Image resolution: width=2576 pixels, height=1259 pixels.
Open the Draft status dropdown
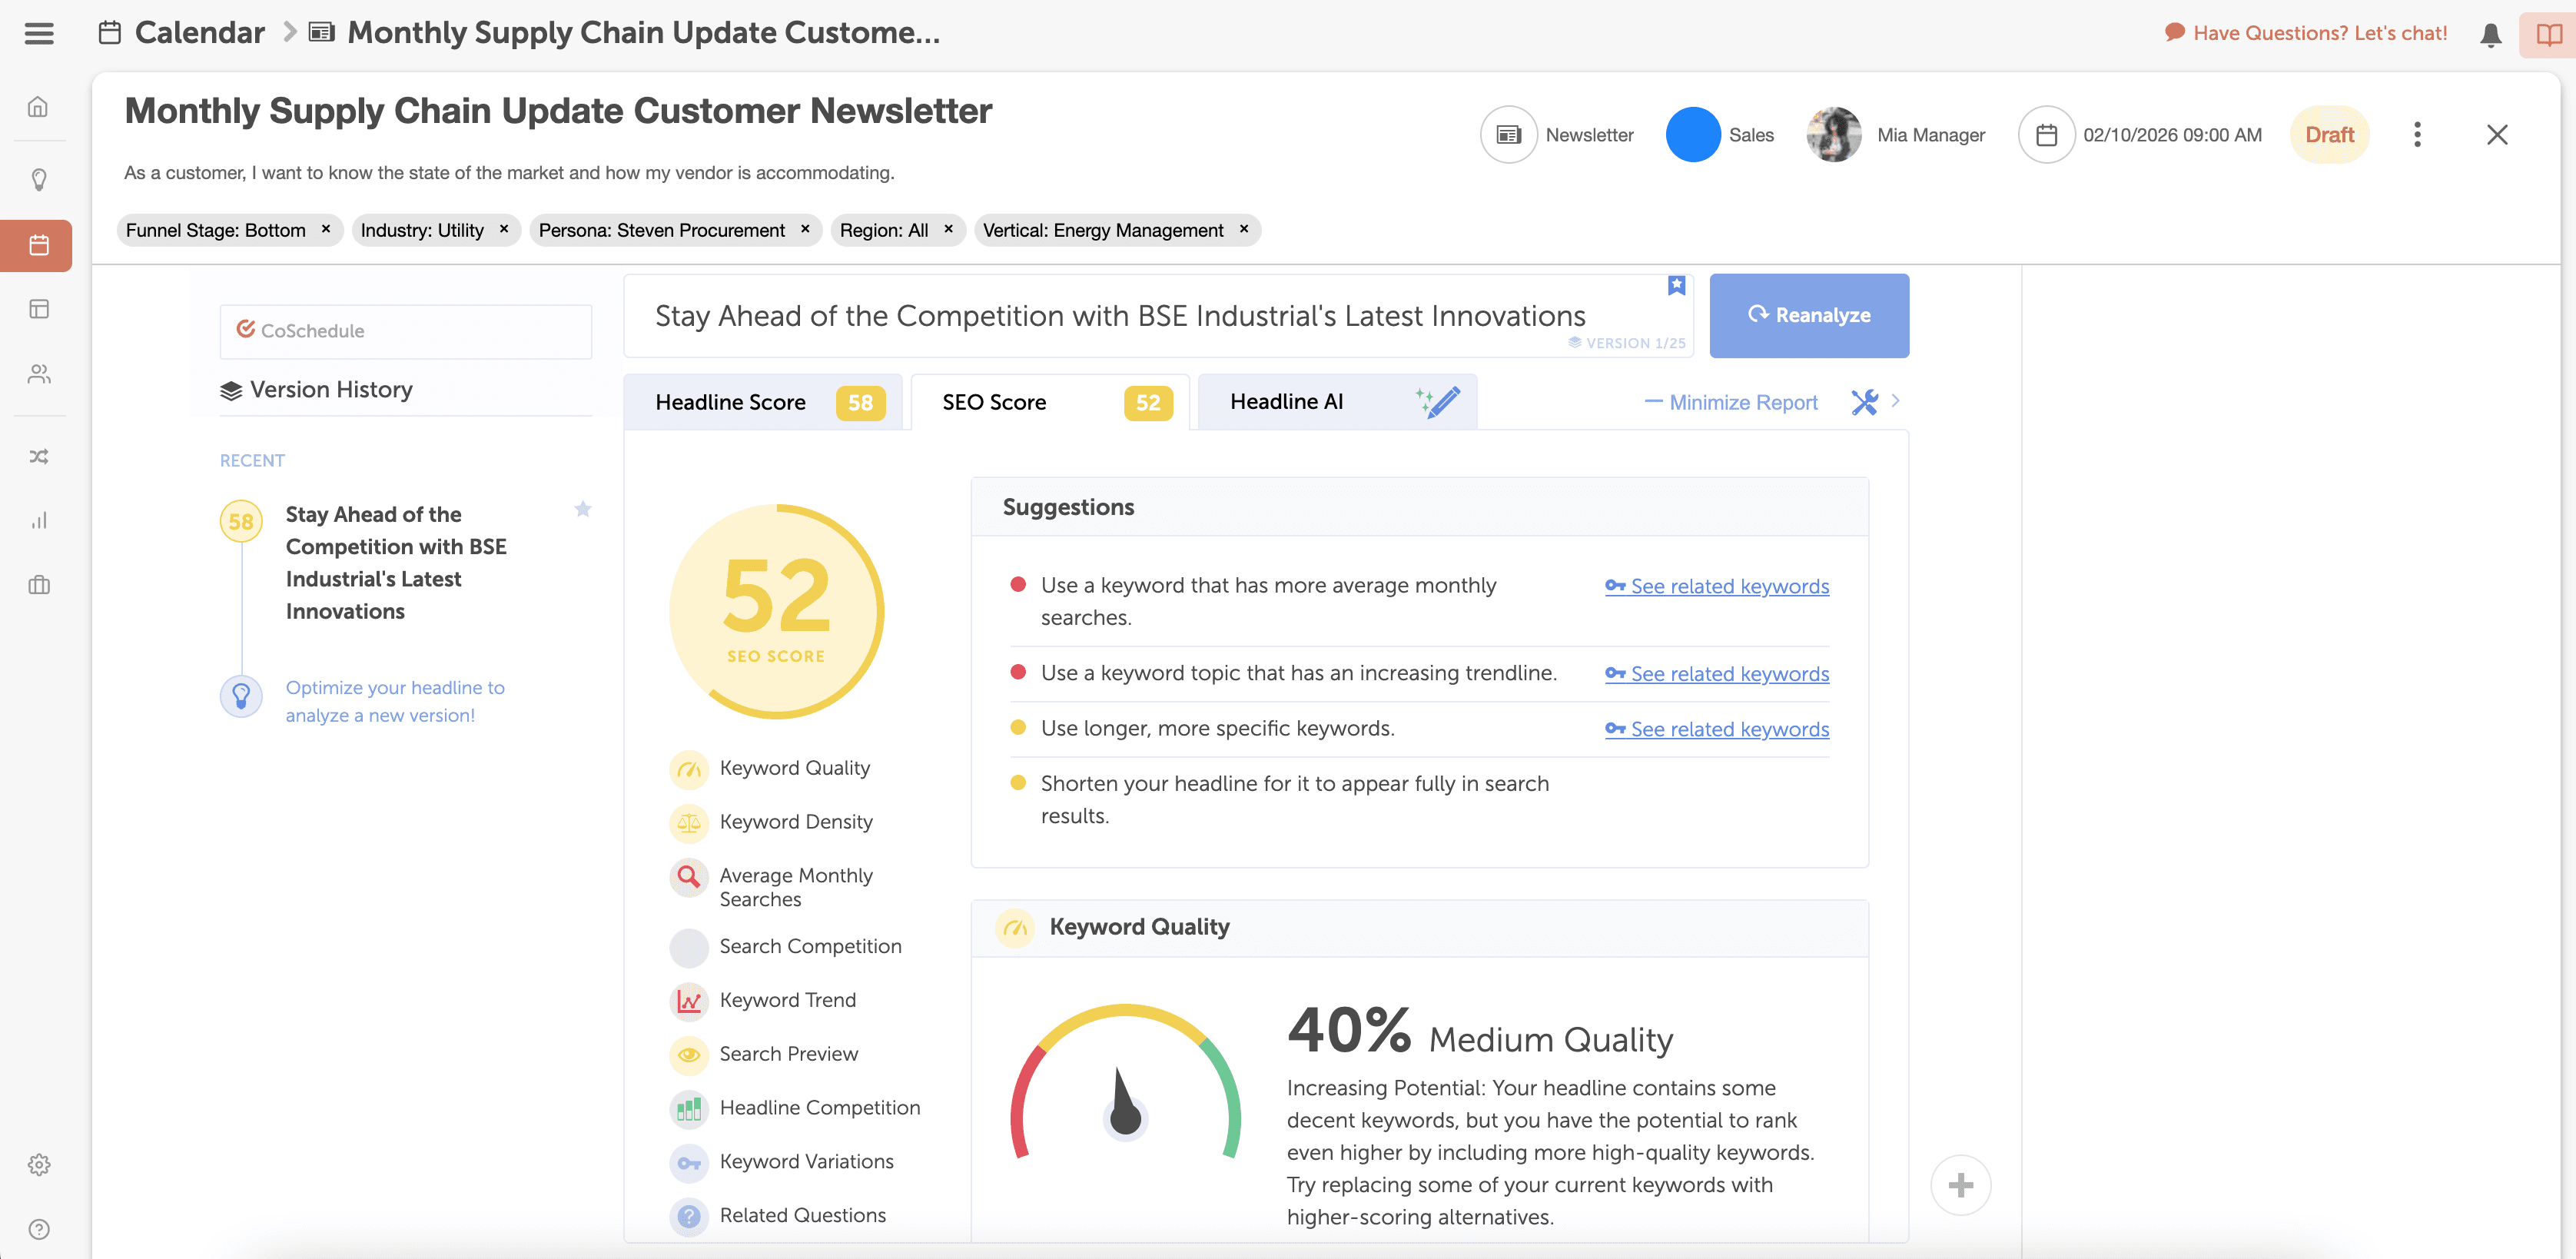(2329, 135)
